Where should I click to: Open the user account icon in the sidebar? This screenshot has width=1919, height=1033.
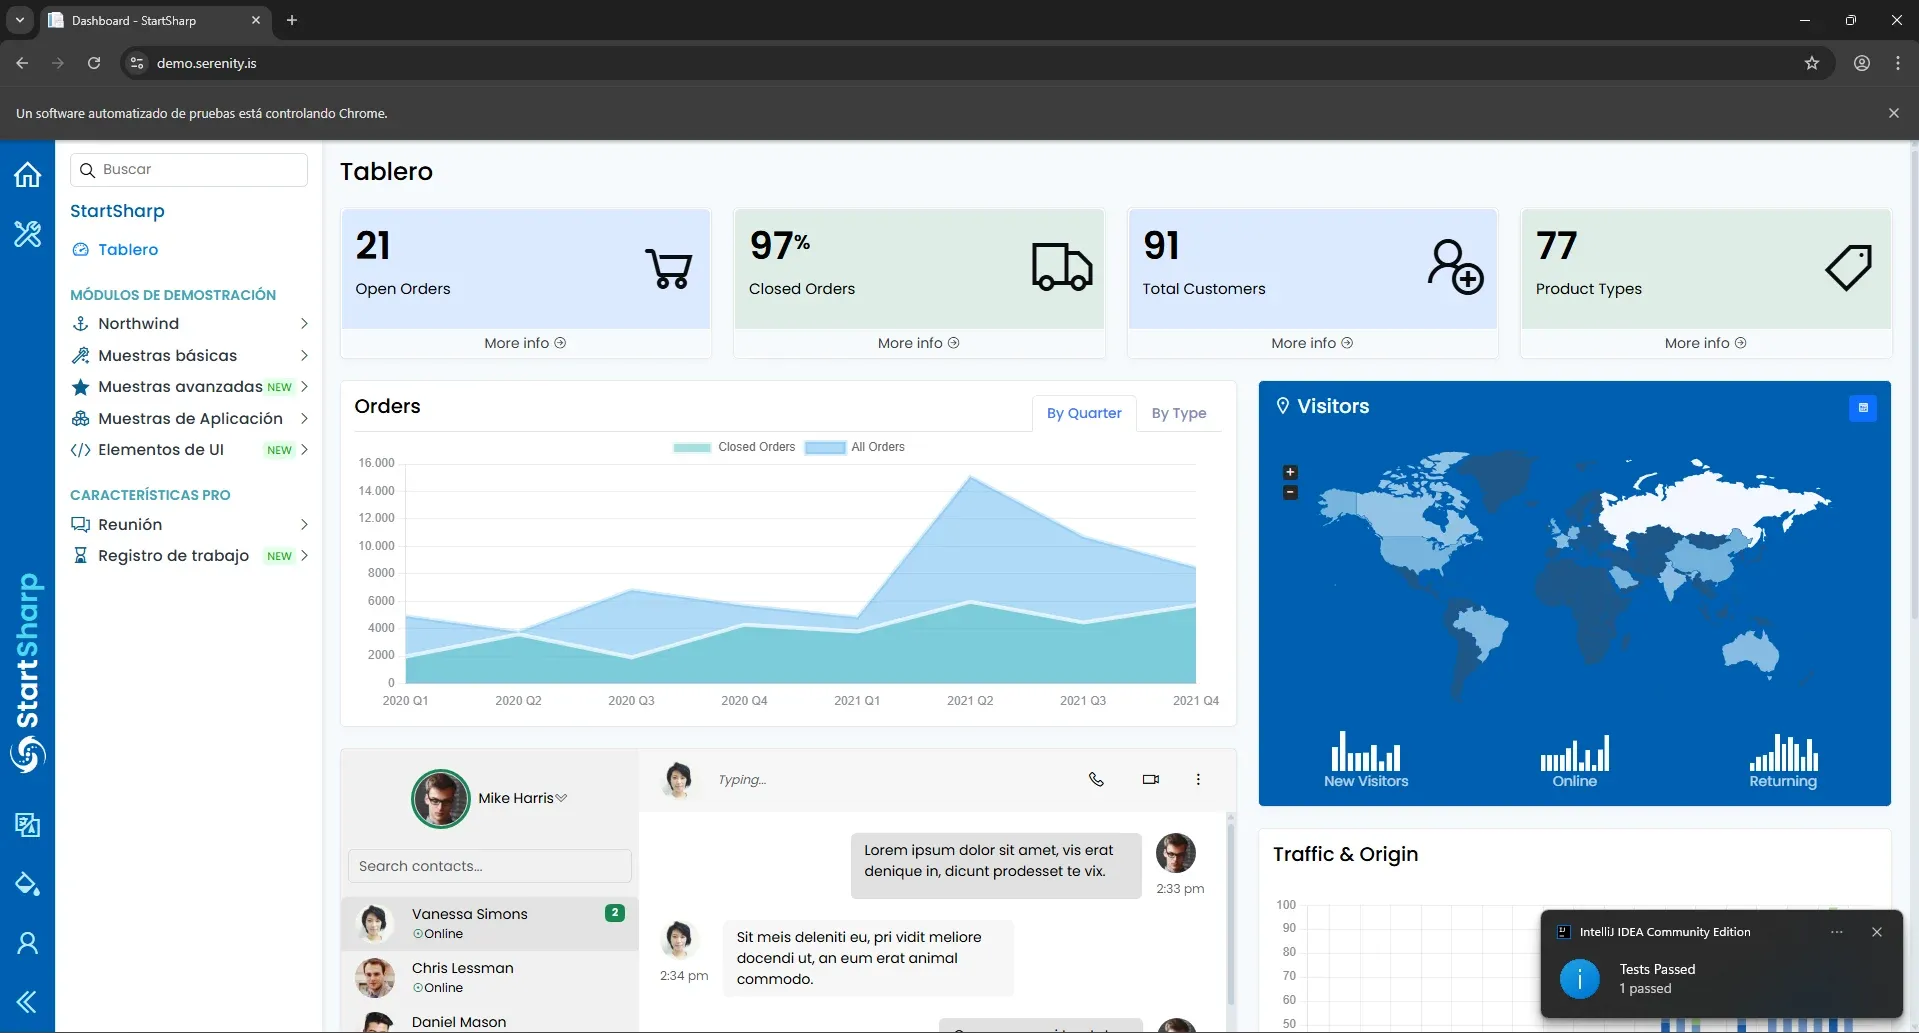(x=27, y=943)
